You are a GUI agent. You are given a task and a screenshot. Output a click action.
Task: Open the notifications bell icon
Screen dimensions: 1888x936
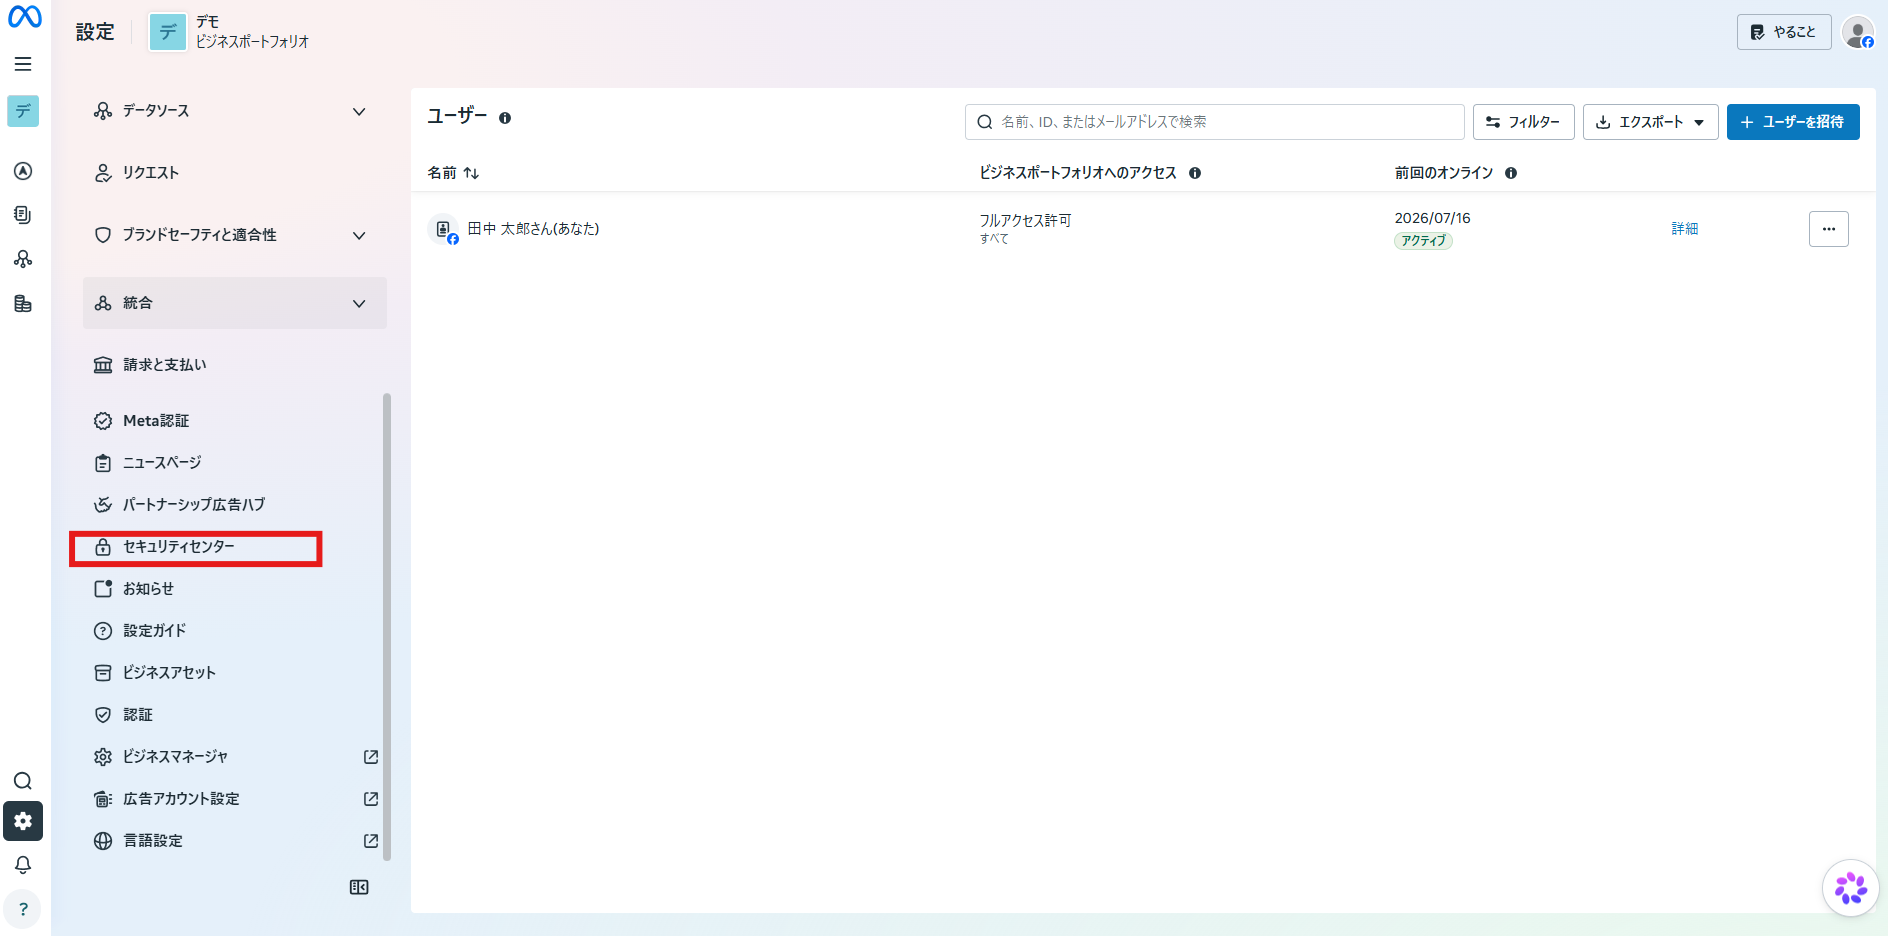coord(23,865)
